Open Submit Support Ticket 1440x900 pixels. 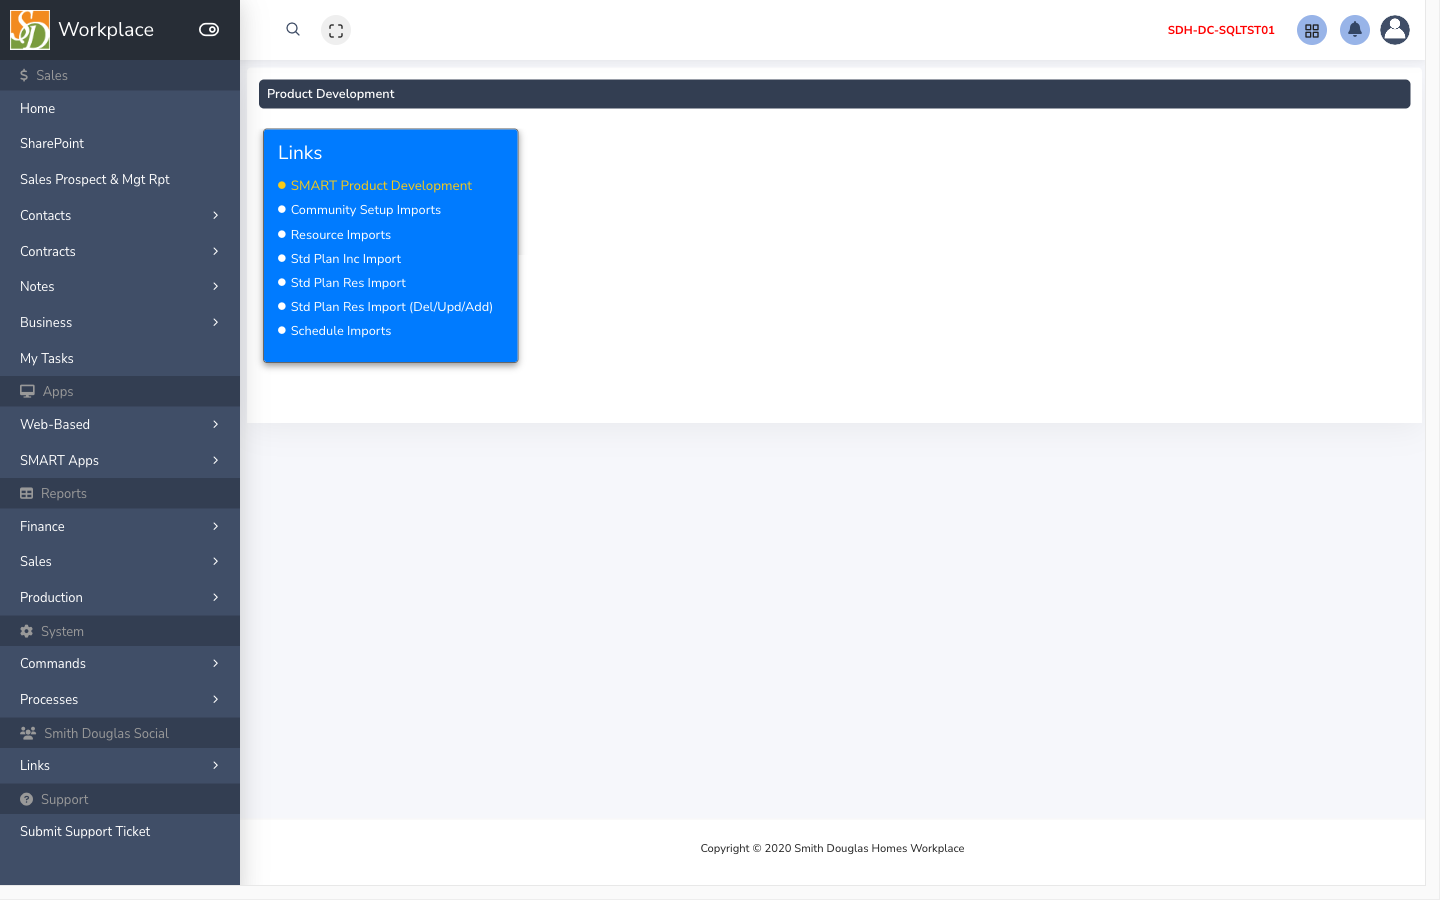(x=85, y=831)
